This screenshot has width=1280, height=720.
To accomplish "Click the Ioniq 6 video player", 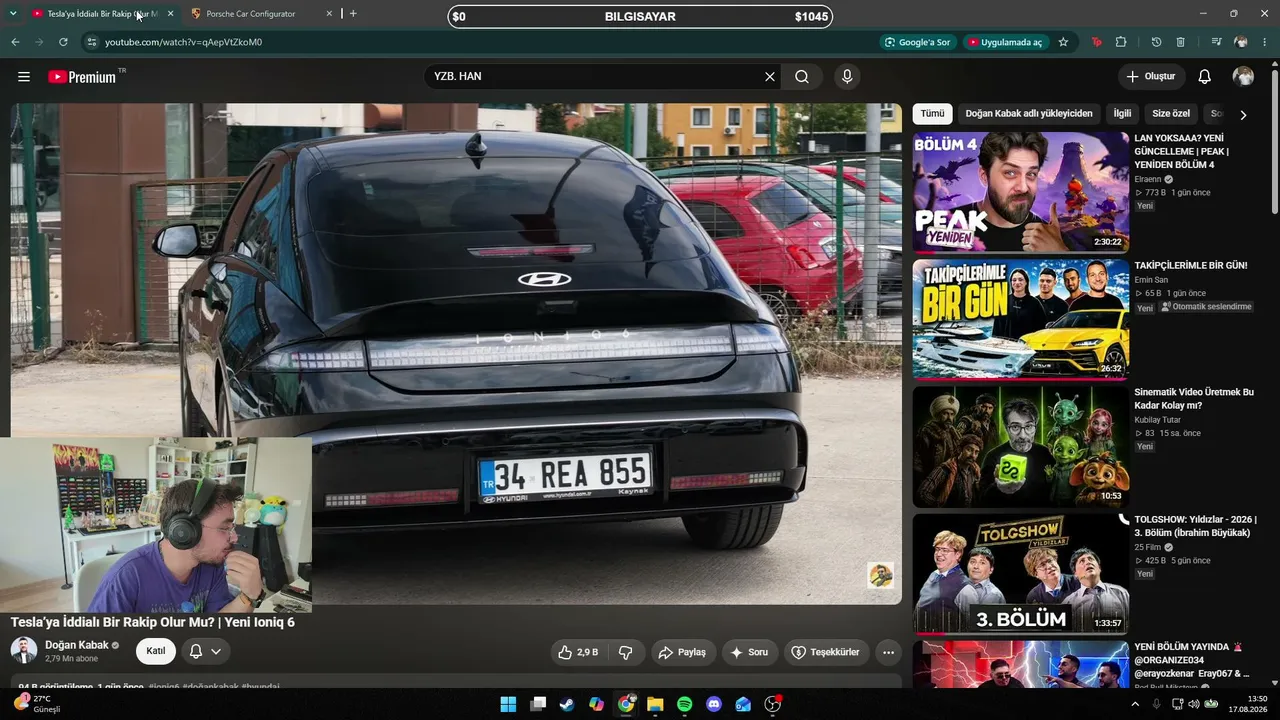I will (x=456, y=354).
